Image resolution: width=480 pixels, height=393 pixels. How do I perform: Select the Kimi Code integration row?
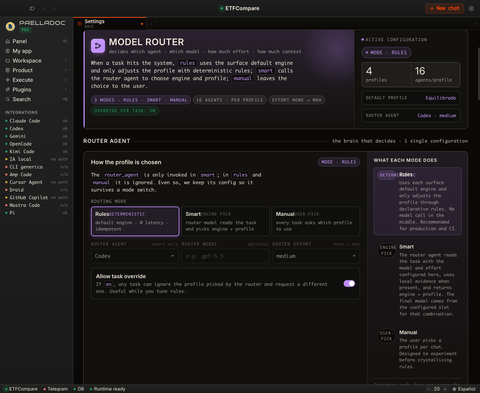pyautogui.click(x=36, y=151)
